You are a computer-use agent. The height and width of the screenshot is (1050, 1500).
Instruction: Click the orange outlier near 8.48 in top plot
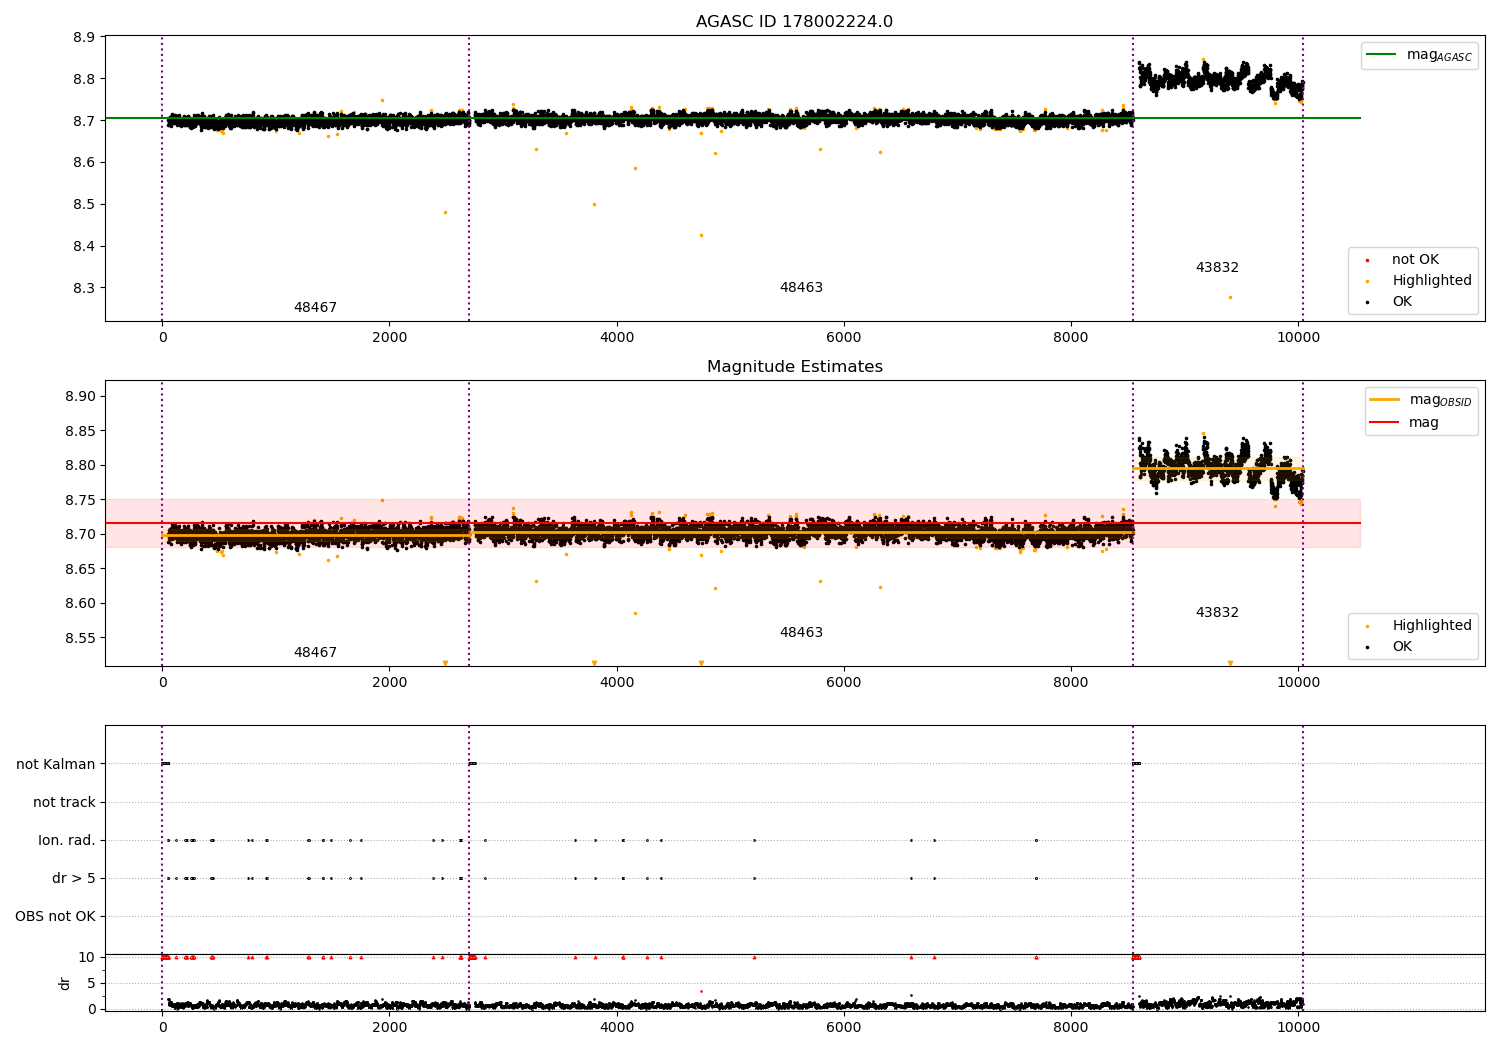point(445,212)
